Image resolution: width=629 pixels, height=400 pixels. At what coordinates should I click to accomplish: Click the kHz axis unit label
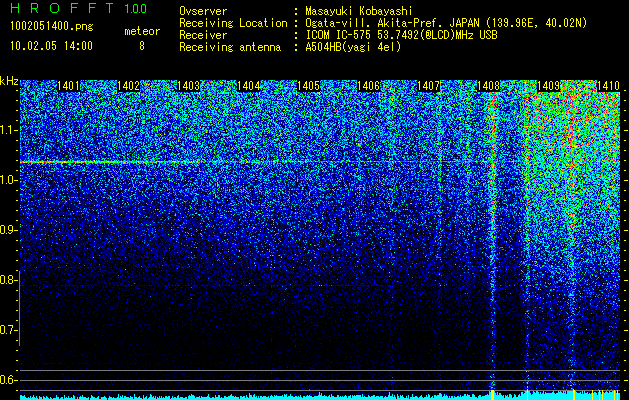(9, 81)
